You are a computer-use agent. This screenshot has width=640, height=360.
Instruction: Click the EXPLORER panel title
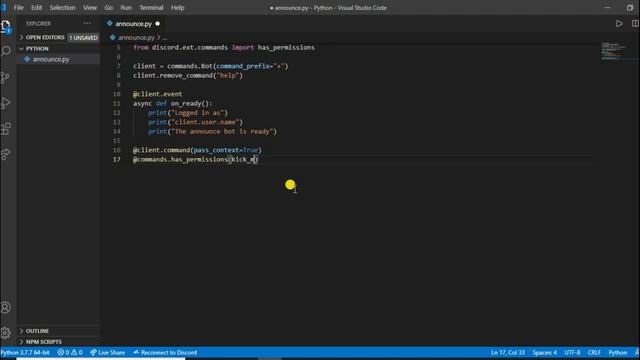coord(38,24)
